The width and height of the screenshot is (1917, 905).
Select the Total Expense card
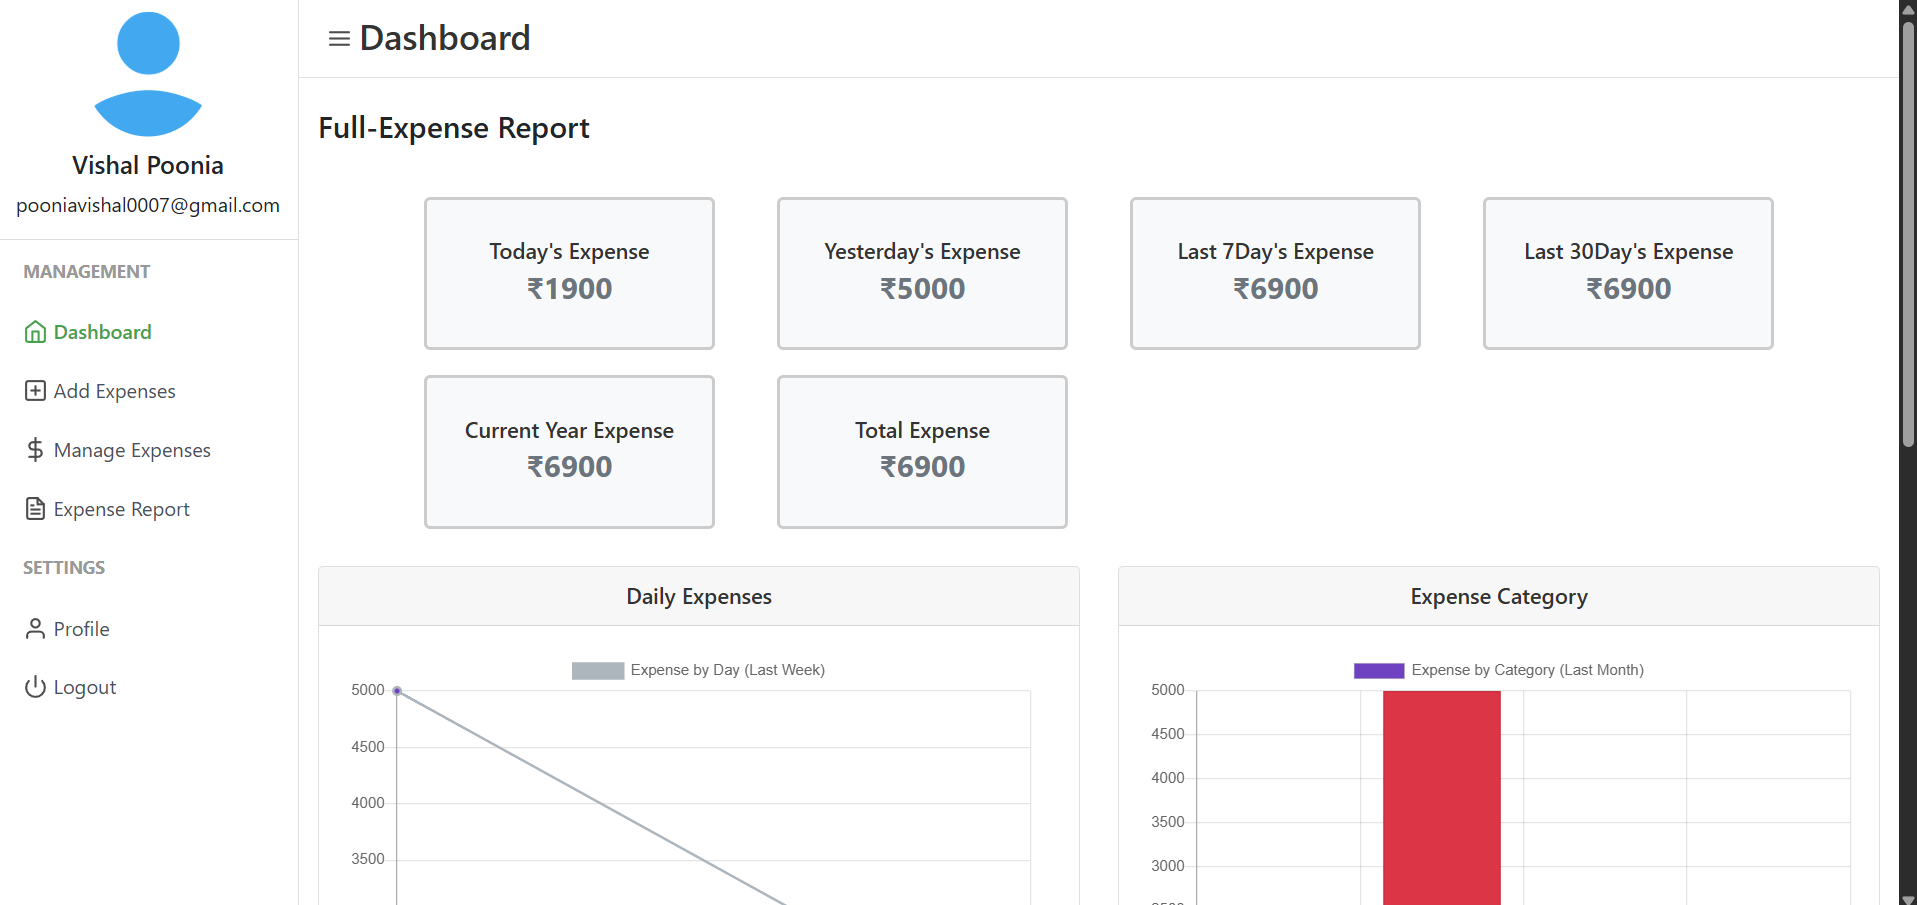[x=922, y=452]
